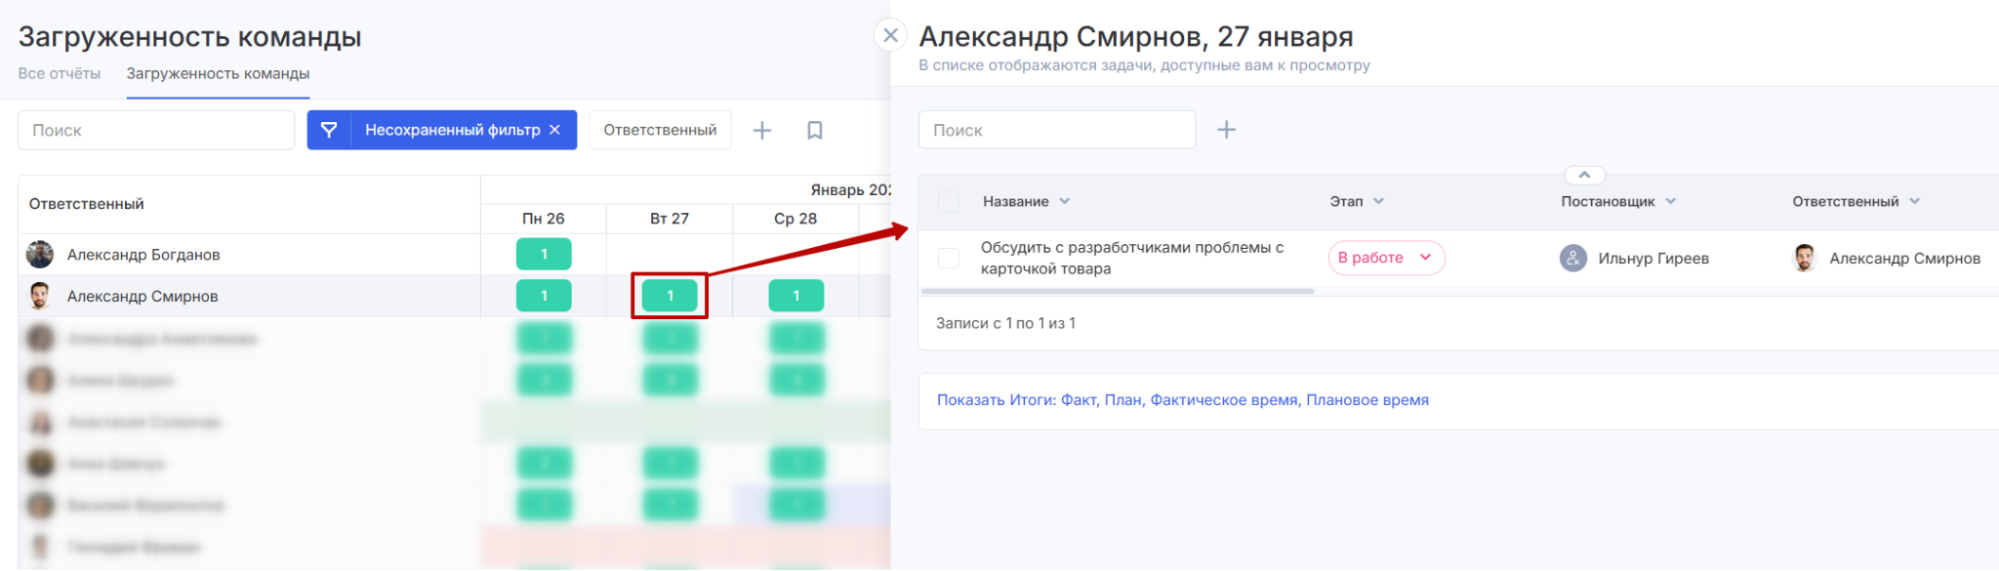This screenshot has height=571, width=1999.
Task: Click the horizontal scrollbar under task row
Action: click(1117, 291)
